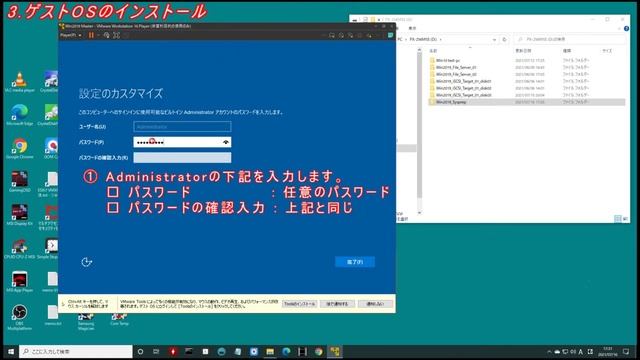
Task: Show hidden system tray icons
Action: coord(549,351)
